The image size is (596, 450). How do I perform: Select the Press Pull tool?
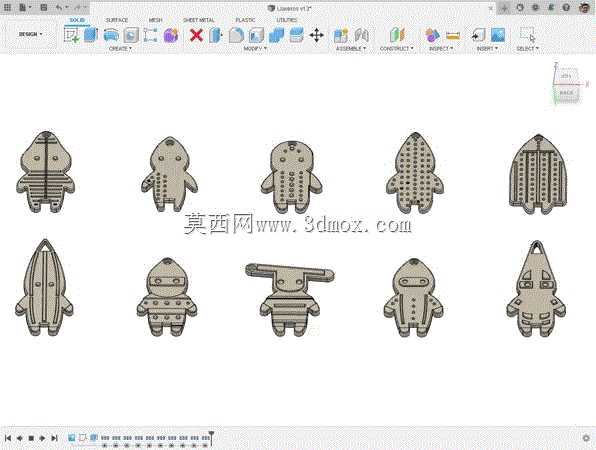(216, 35)
